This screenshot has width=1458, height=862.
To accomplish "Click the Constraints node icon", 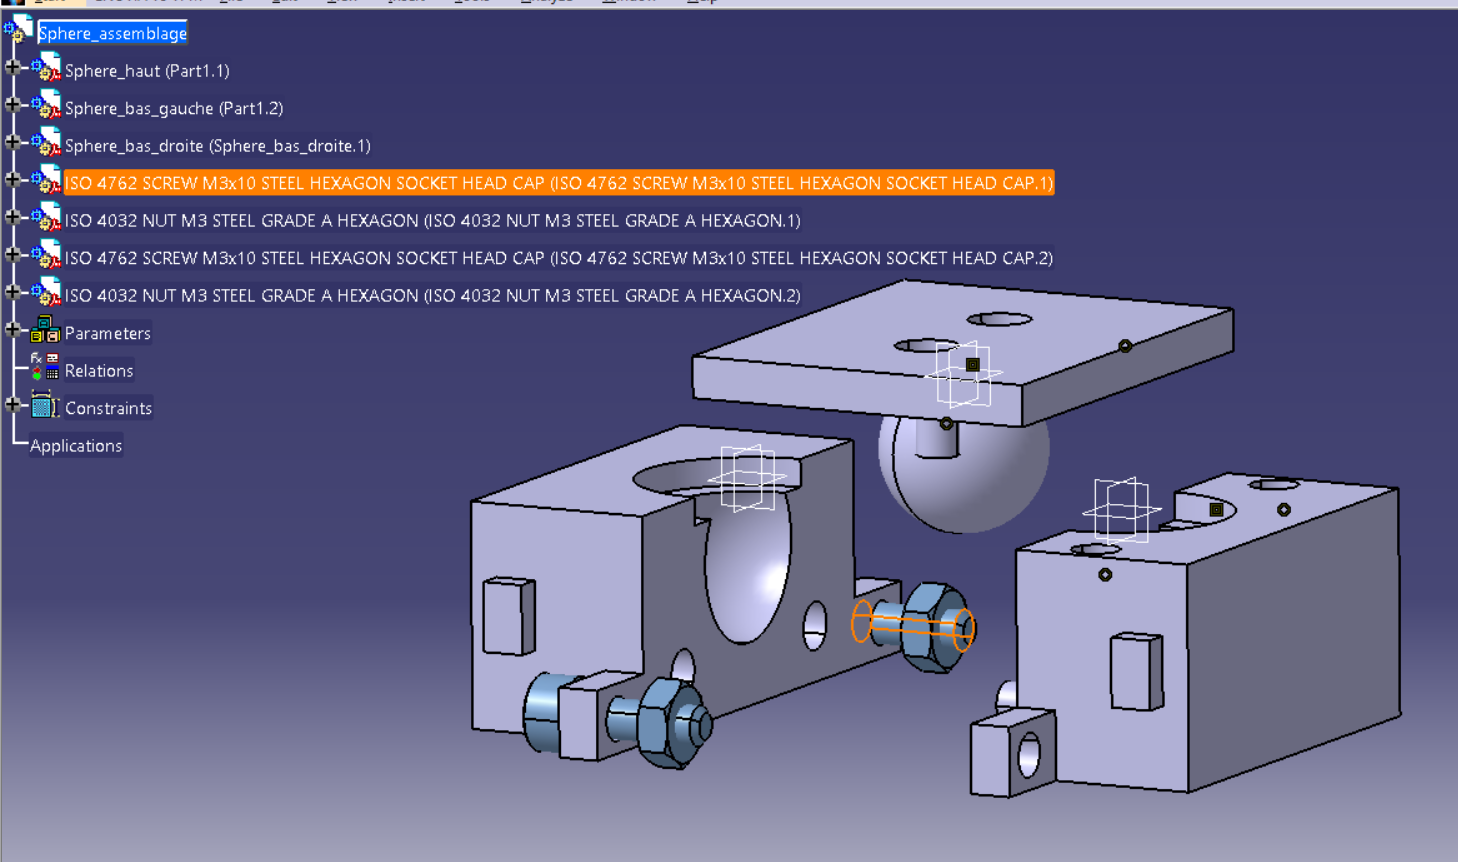I will 45,405.
